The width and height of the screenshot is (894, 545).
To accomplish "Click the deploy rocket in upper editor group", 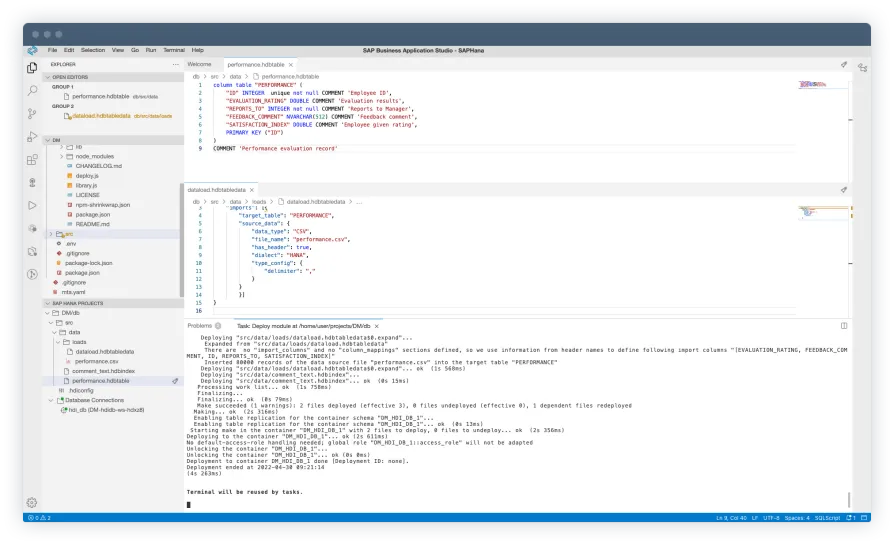I will [844, 64].
